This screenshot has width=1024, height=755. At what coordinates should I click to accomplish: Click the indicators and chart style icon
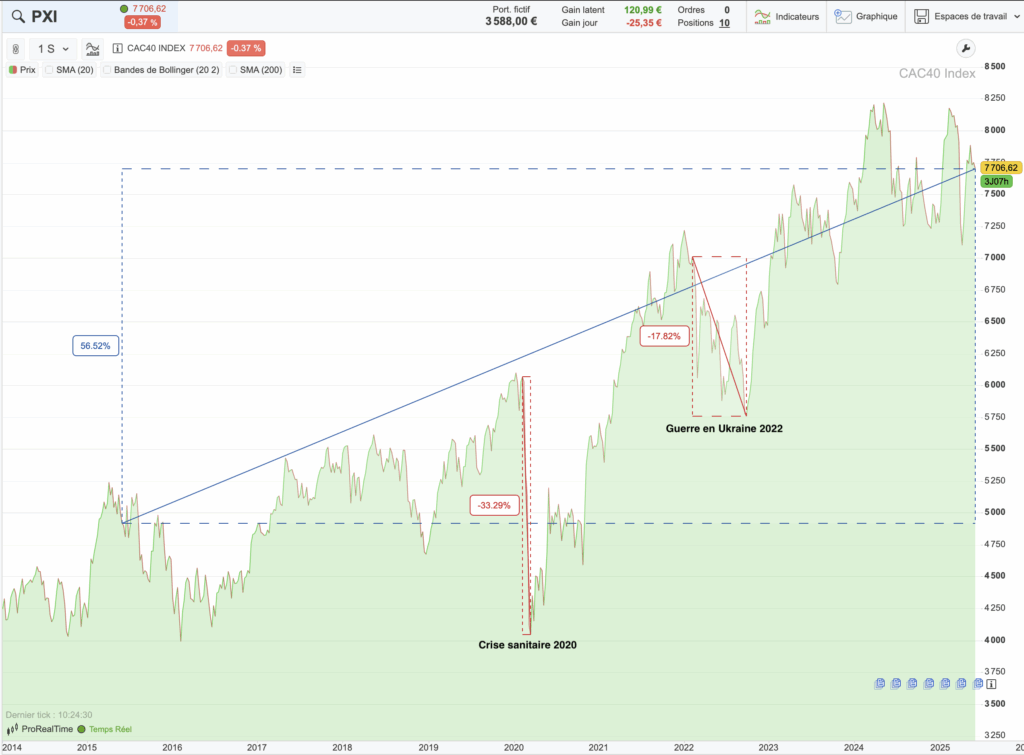coord(93,49)
